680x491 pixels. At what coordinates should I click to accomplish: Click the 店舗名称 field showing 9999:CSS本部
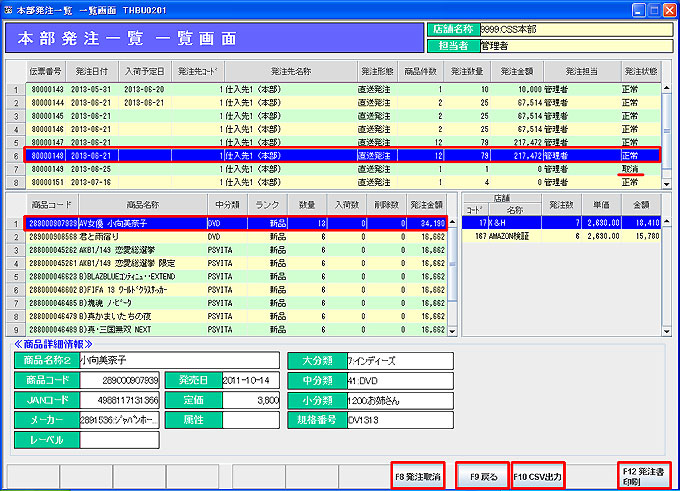[x=576, y=29]
